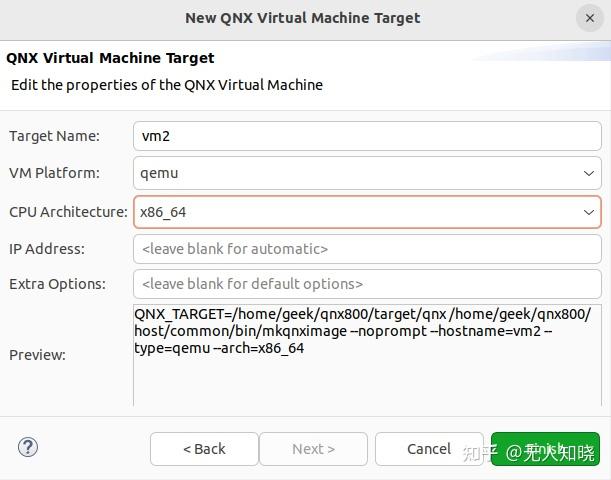Click into the IP Address input field

pos(366,249)
